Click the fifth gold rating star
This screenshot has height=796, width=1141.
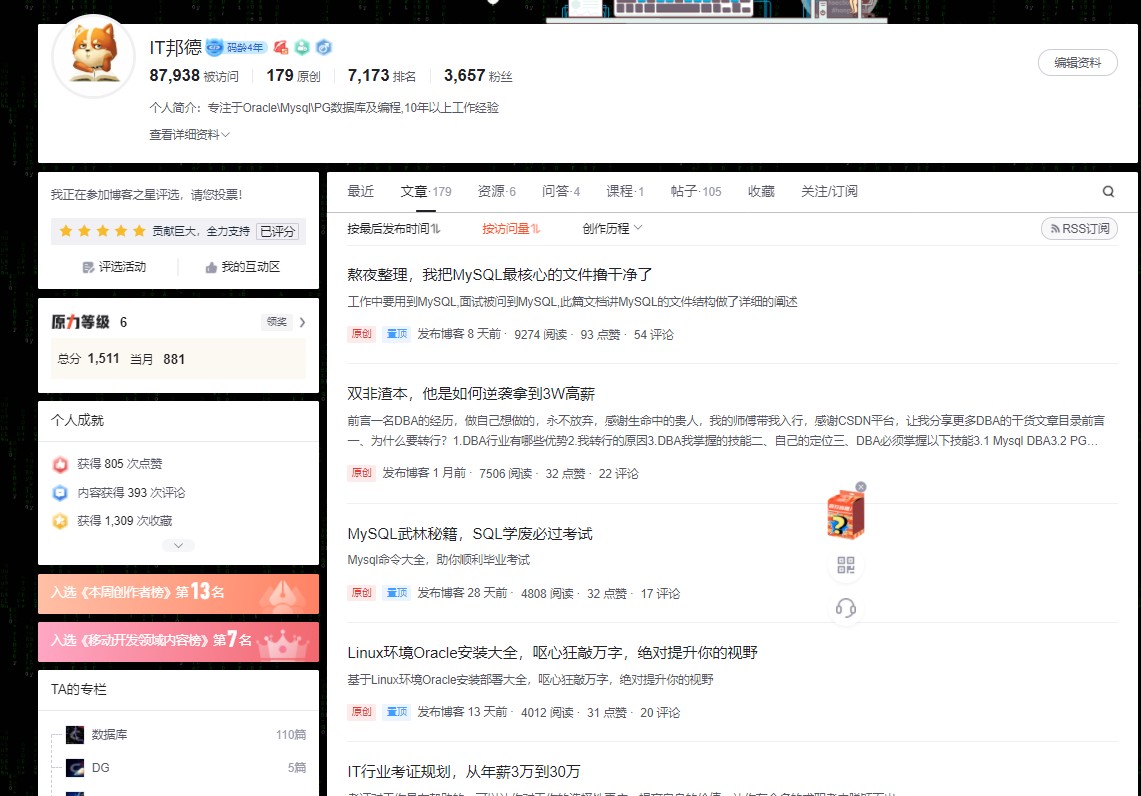tap(139, 231)
